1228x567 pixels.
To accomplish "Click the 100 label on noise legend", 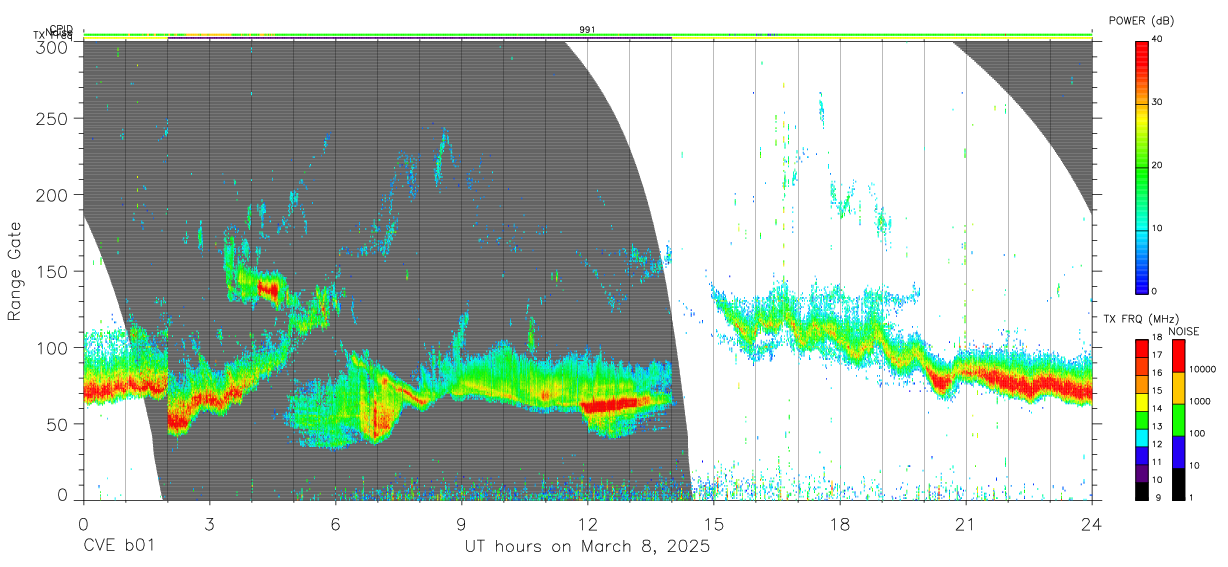I will [1196, 433].
